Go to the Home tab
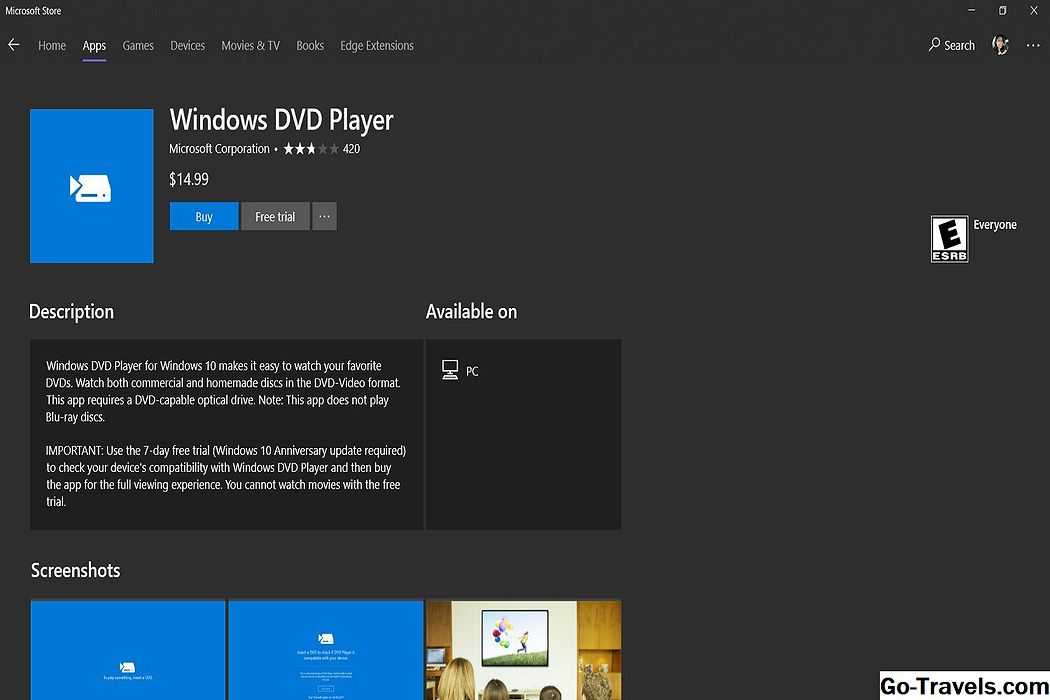The width and height of the screenshot is (1050, 700). 52,46
